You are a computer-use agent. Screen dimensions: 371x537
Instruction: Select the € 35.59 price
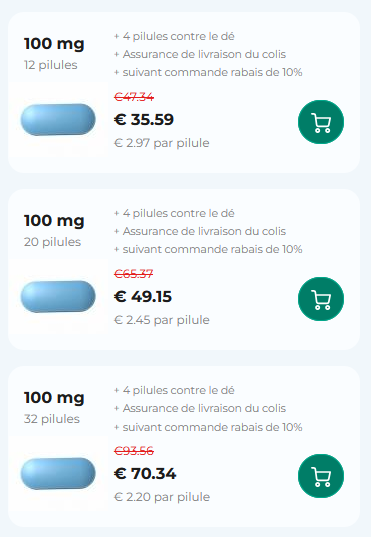click(144, 120)
